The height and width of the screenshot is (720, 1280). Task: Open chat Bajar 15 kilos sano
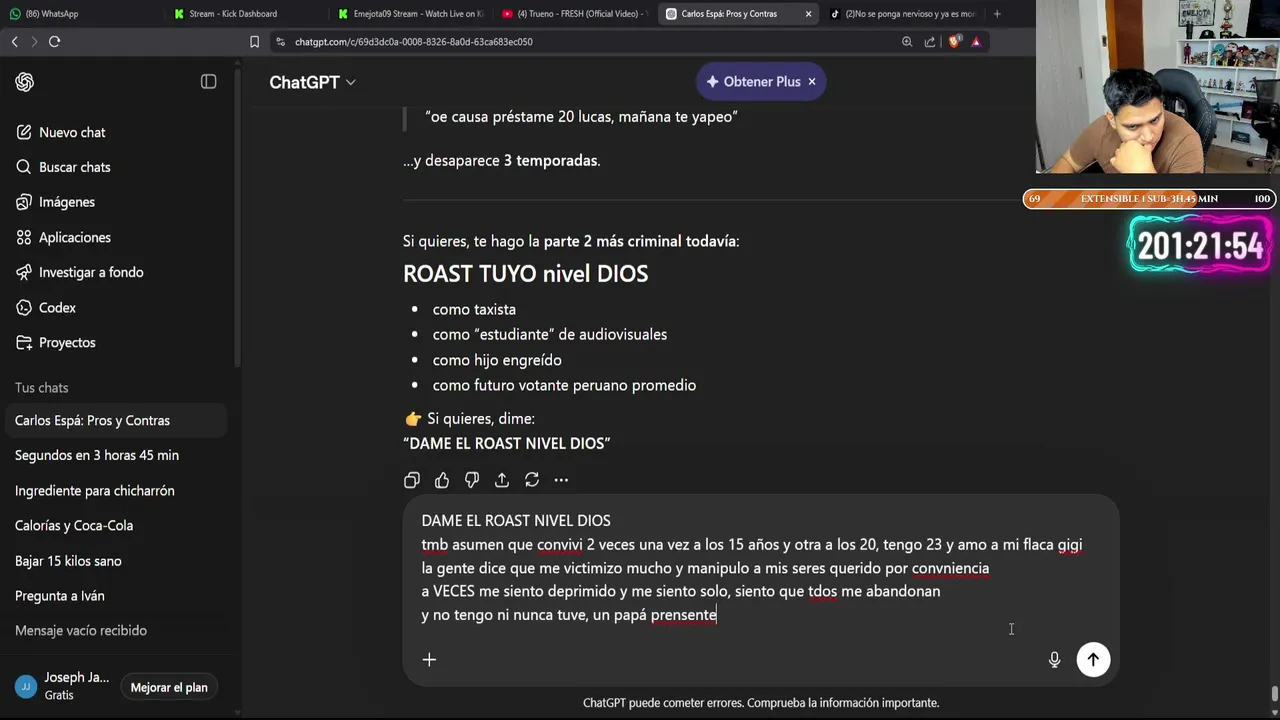[x=115, y=560]
